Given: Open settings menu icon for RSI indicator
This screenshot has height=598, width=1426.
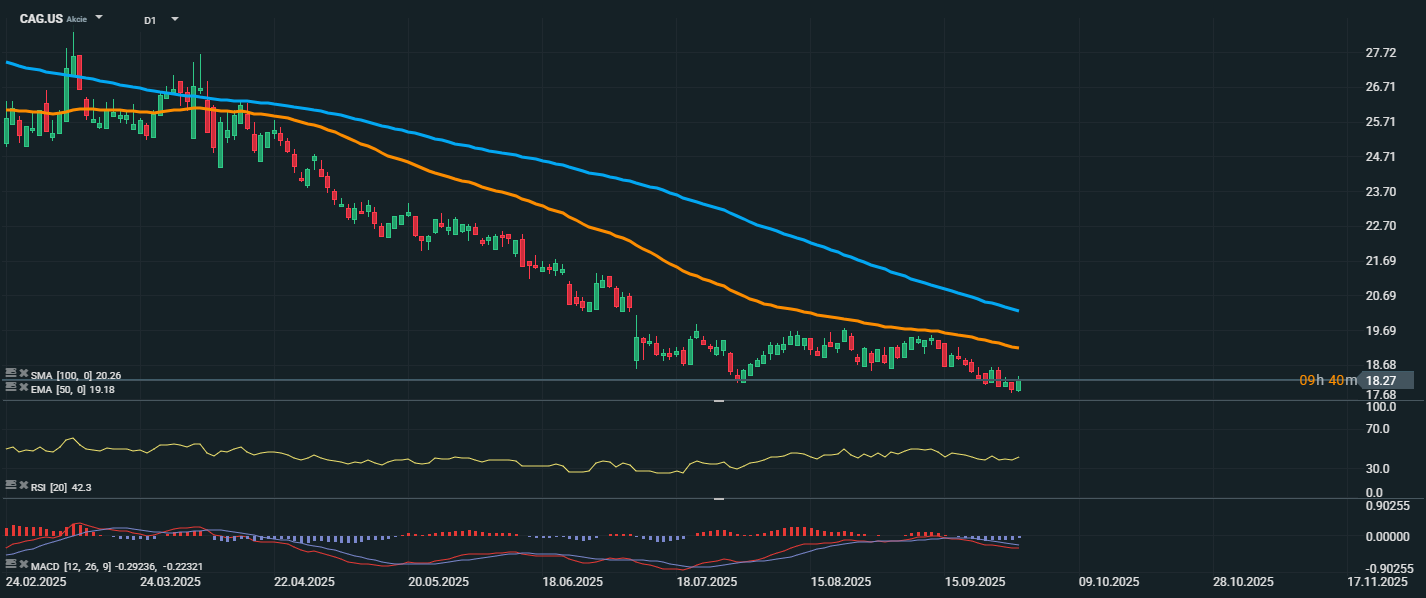Looking at the screenshot, I should [10, 484].
